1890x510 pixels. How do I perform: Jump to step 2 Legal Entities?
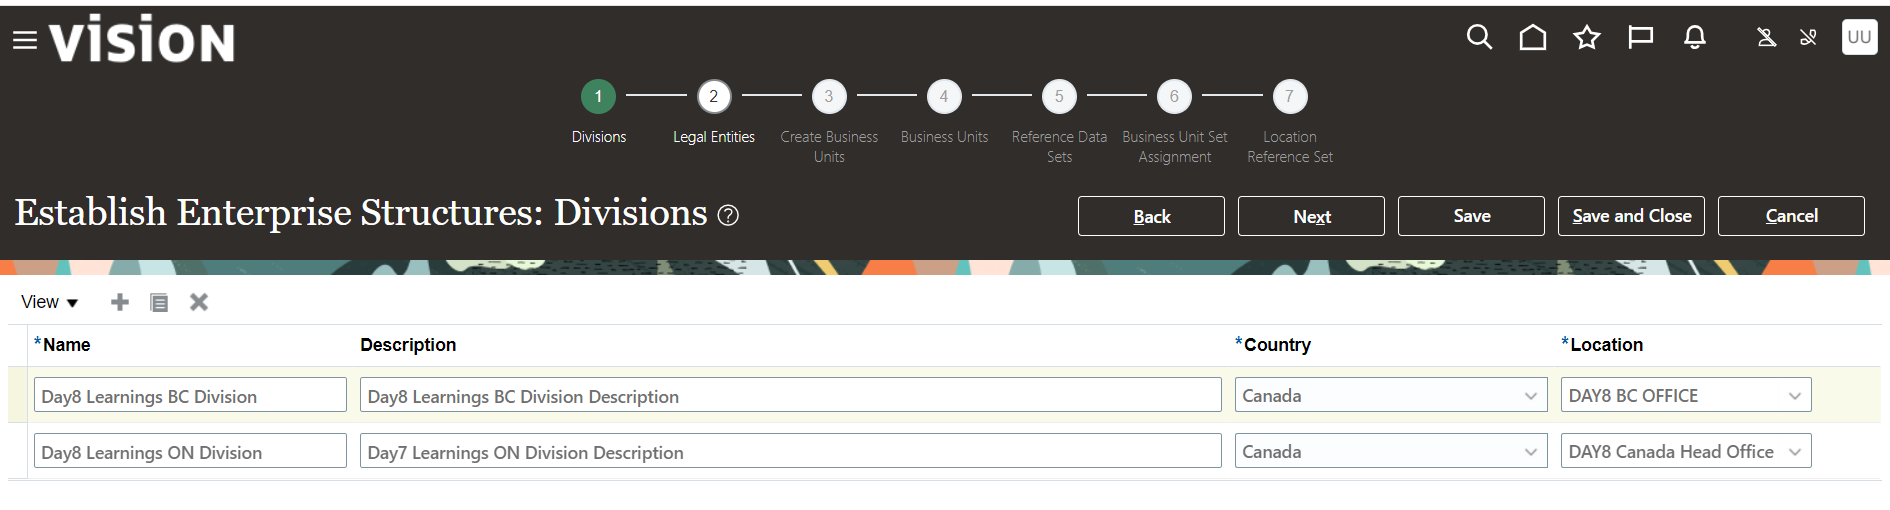point(714,97)
